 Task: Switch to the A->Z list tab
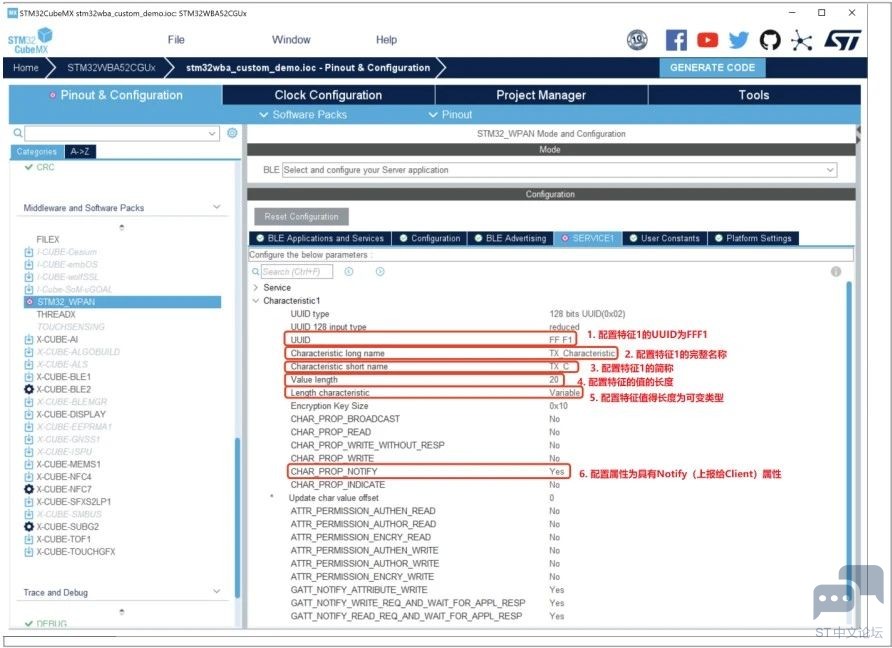point(80,151)
